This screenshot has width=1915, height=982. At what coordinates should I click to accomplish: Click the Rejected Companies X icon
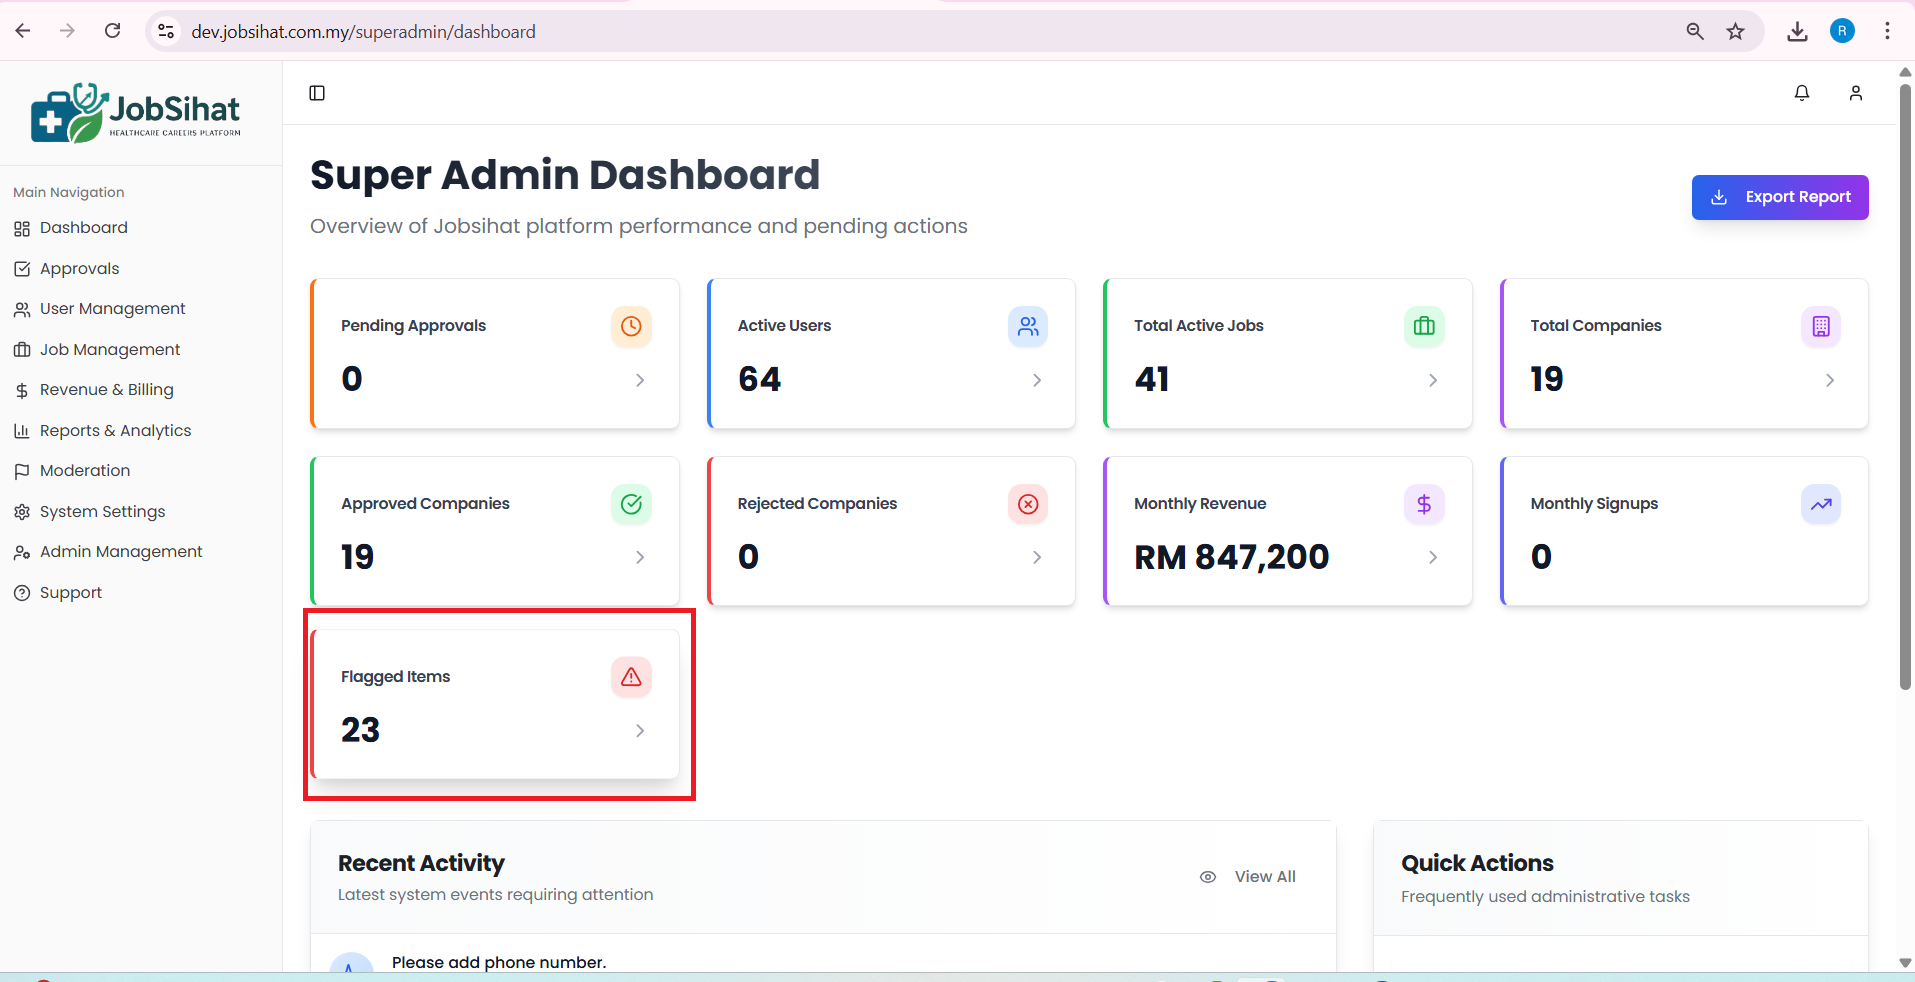pyautogui.click(x=1027, y=504)
